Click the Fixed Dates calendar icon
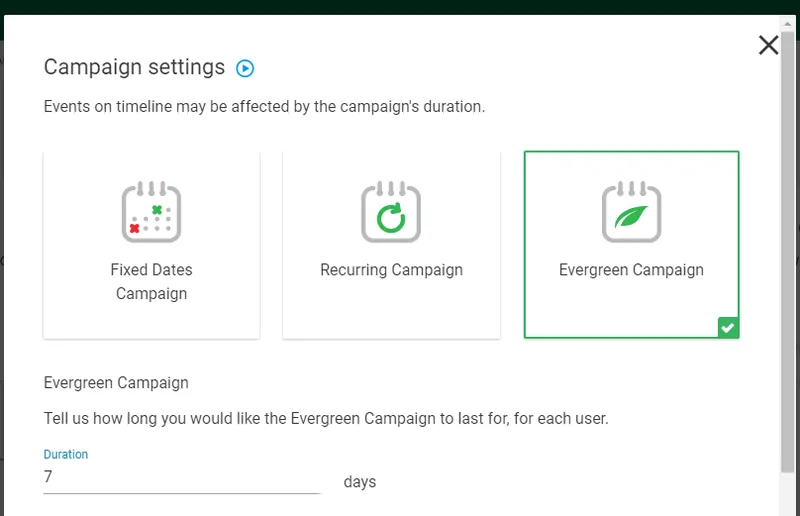Viewport: 800px width, 516px height. (152, 212)
